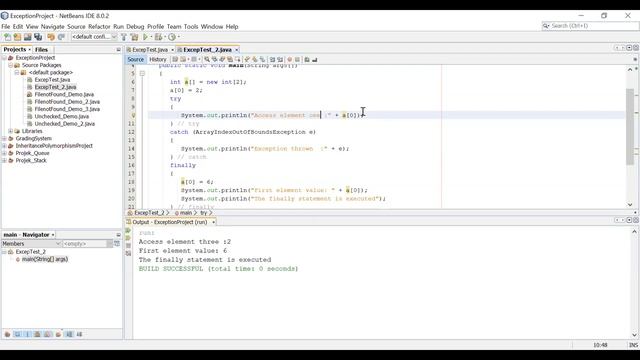Expand the GradingSystem project node
The image size is (640, 360).
pyautogui.click(x=4, y=139)
